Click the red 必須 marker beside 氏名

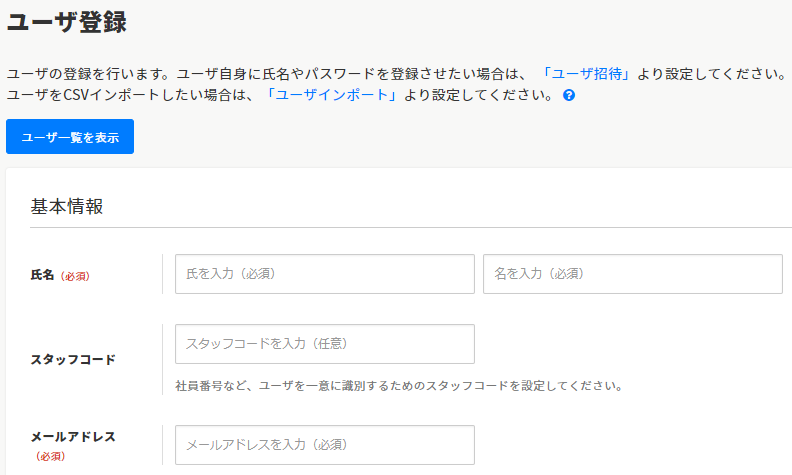76,276
